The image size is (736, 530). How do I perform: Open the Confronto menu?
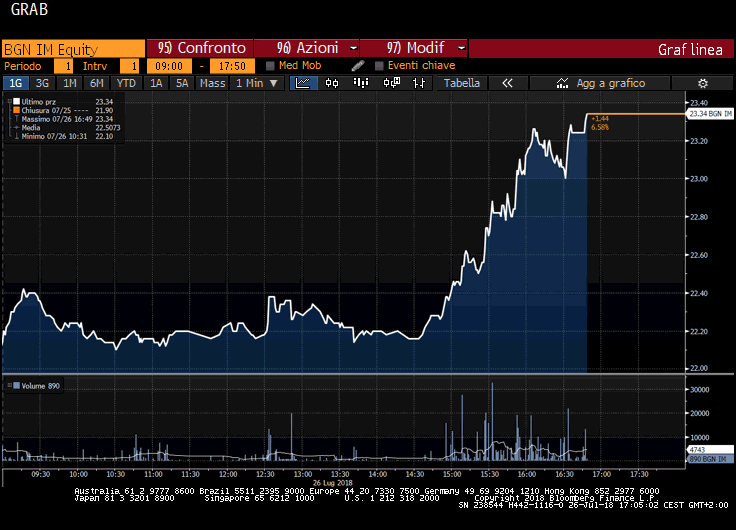click(x=199, y=48)
